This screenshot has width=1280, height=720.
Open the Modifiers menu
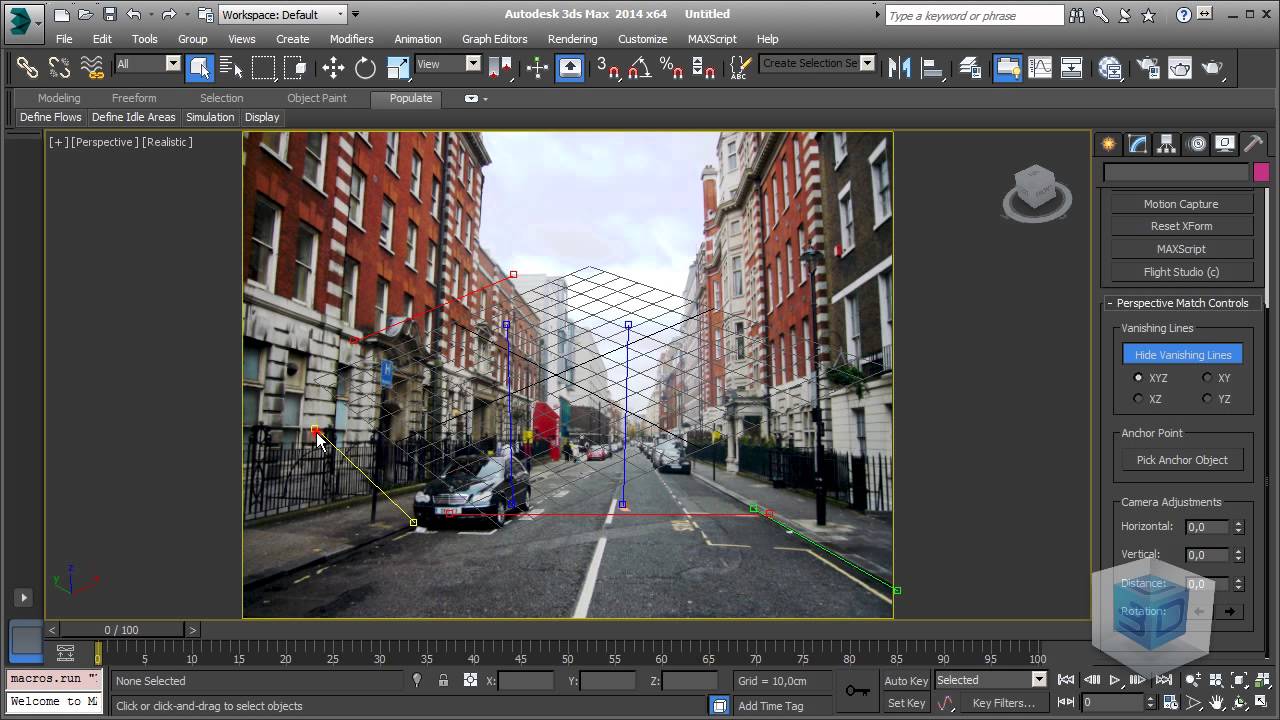click(x=351, y=39)
